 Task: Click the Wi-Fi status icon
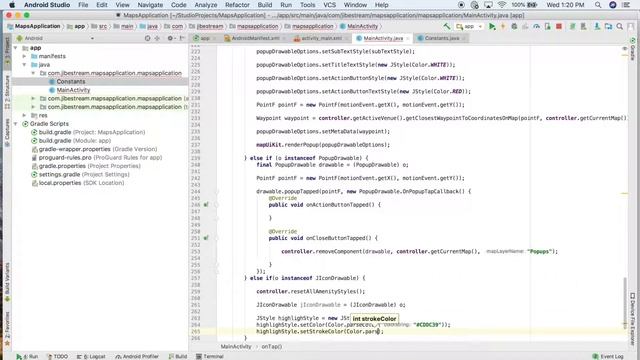(x=502, y=5)
